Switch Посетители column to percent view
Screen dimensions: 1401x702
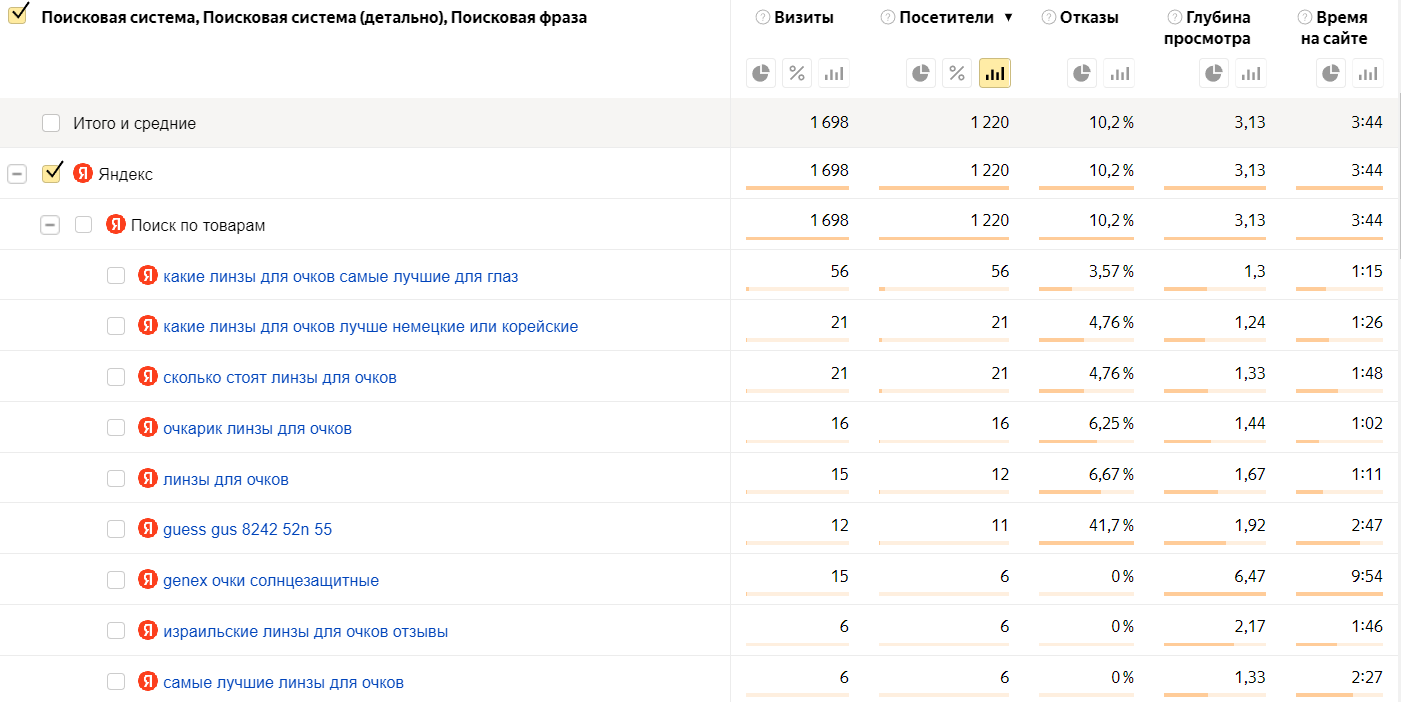pyautogui.click(x=957, y=73)
